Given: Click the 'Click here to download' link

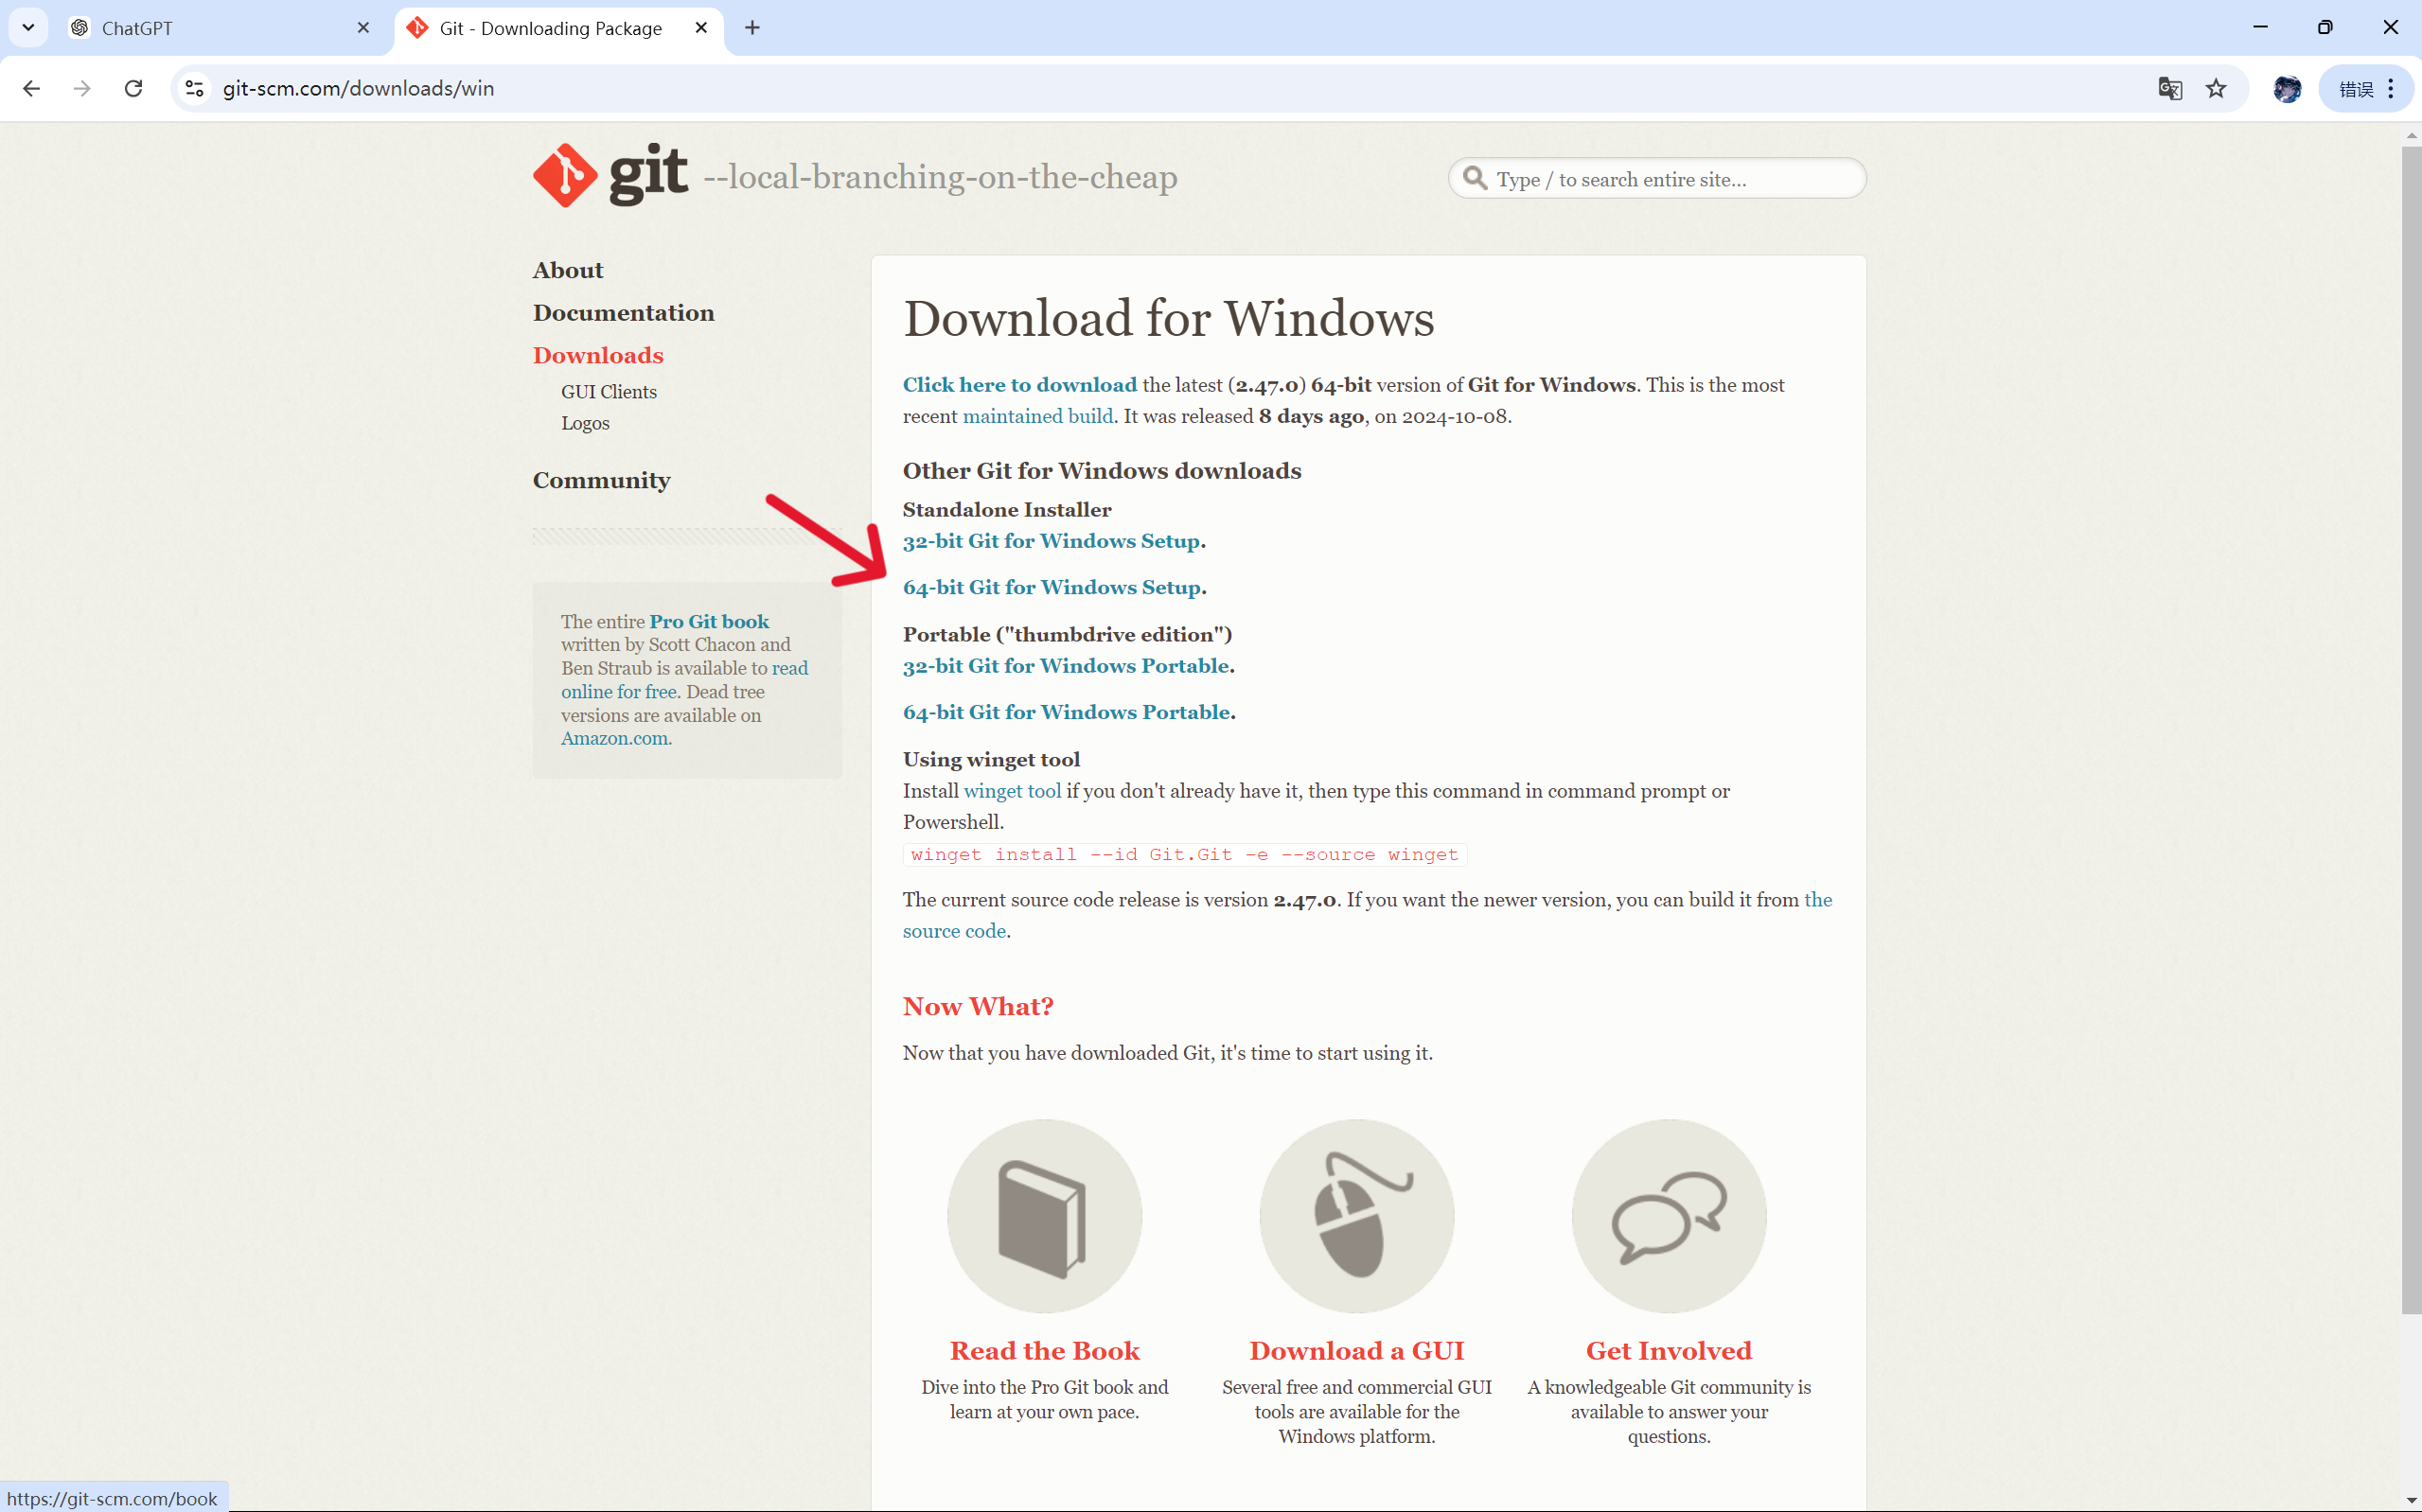Looking at the screenshot, I should tap(1019, 385).
